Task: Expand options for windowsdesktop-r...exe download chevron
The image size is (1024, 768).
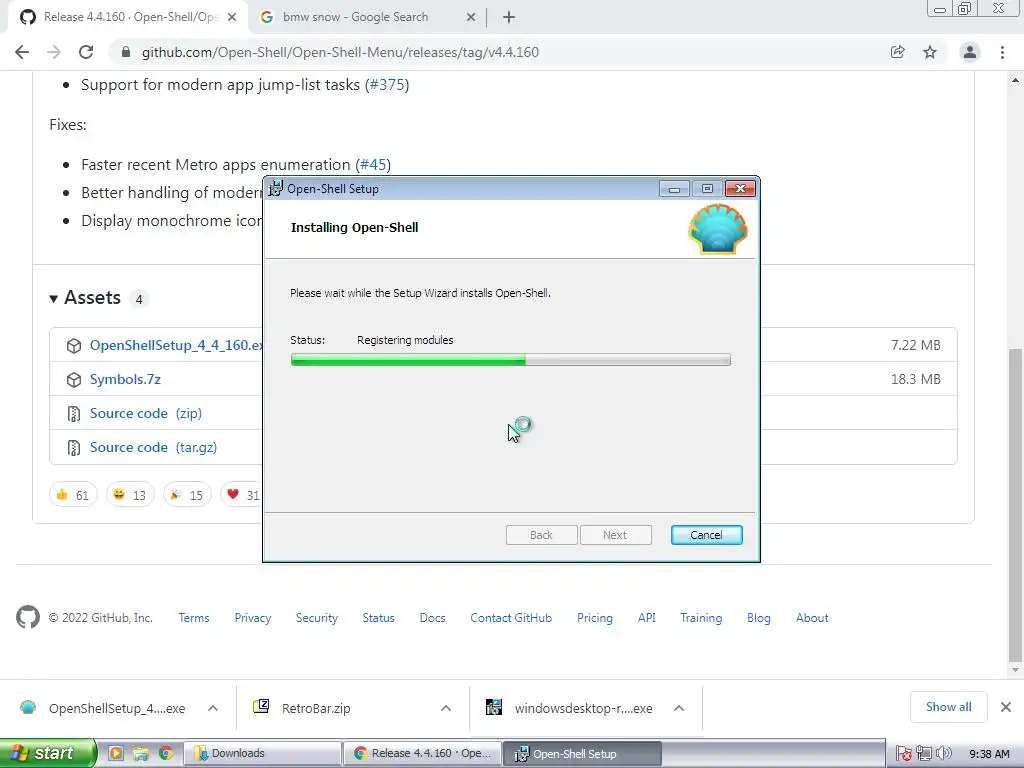Action: tap(679, 708)
